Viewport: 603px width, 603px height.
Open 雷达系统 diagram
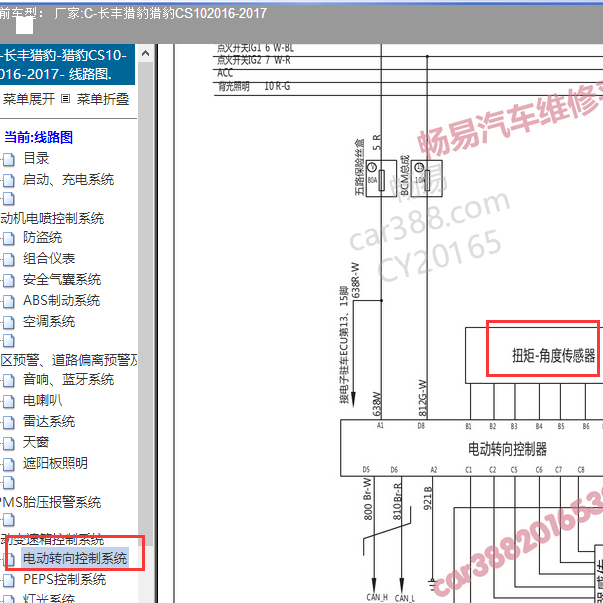tap(49, 421)
